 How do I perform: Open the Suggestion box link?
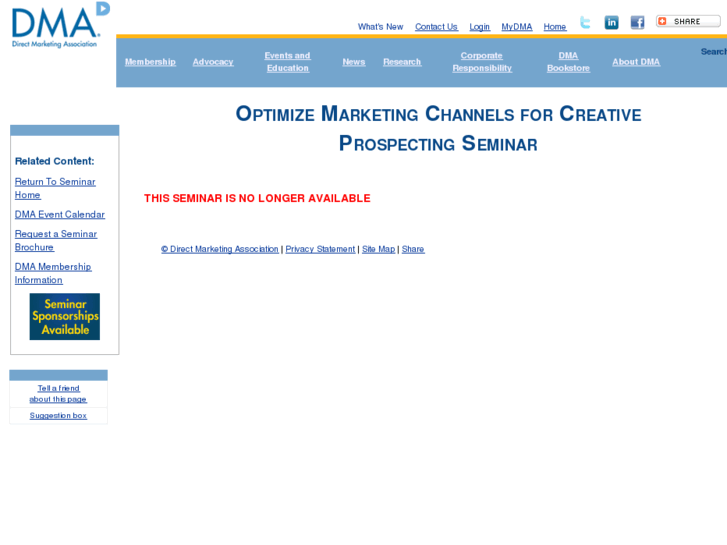[x=58, y=415]
